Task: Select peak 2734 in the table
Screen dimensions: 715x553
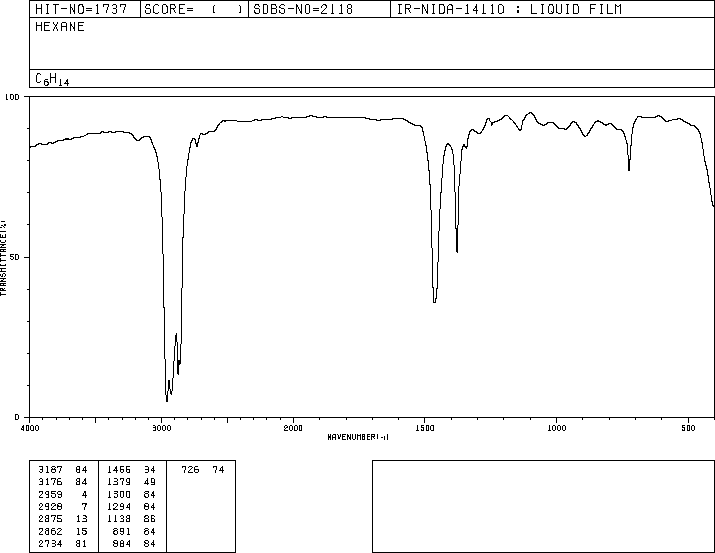Action: [51, 544]
